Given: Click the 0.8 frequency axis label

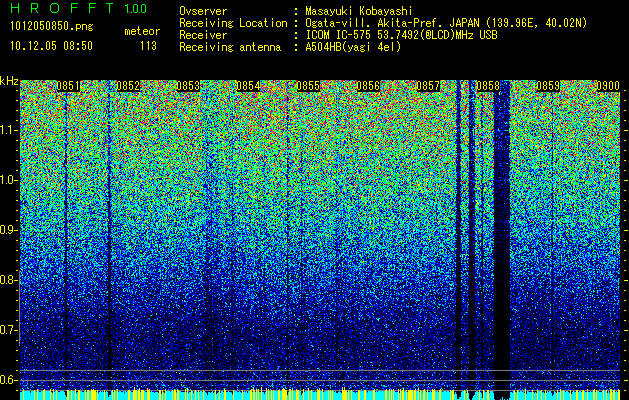Looking at the screenshot, I should pos(8,280).
